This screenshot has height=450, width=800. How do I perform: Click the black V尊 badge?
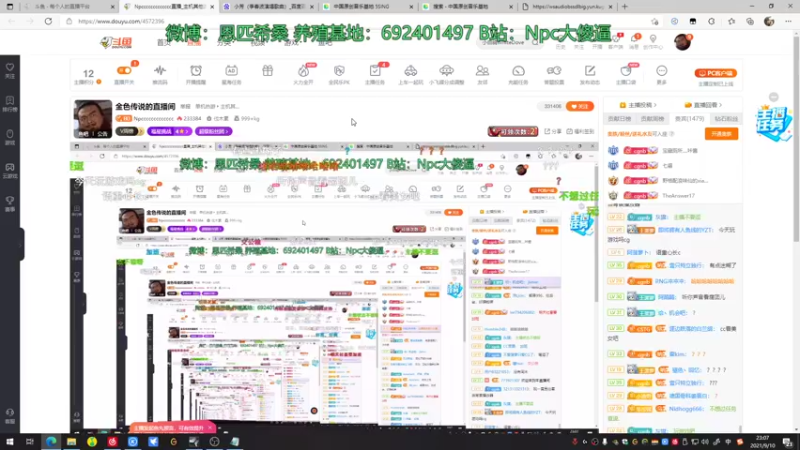(130, 131)
